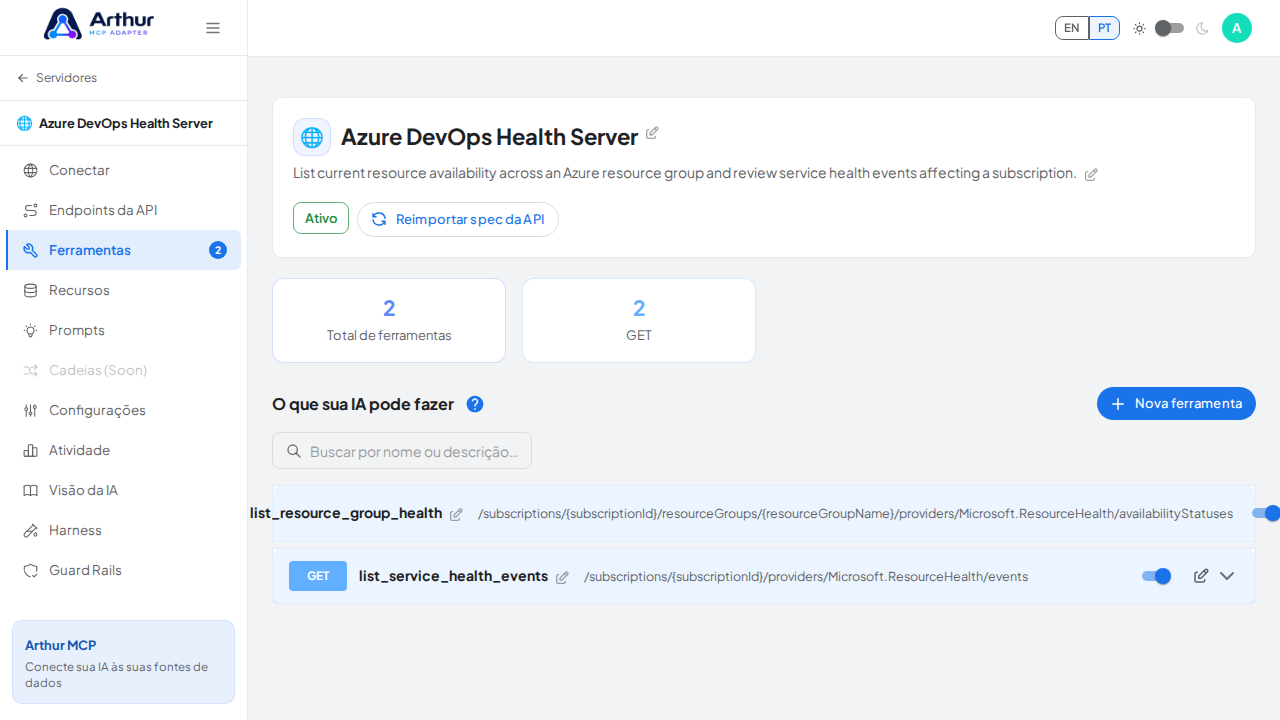Open the Conectar menu item
Image resolution: width=1280 pixels, height=720 pixels.
(x=123, y=170)
